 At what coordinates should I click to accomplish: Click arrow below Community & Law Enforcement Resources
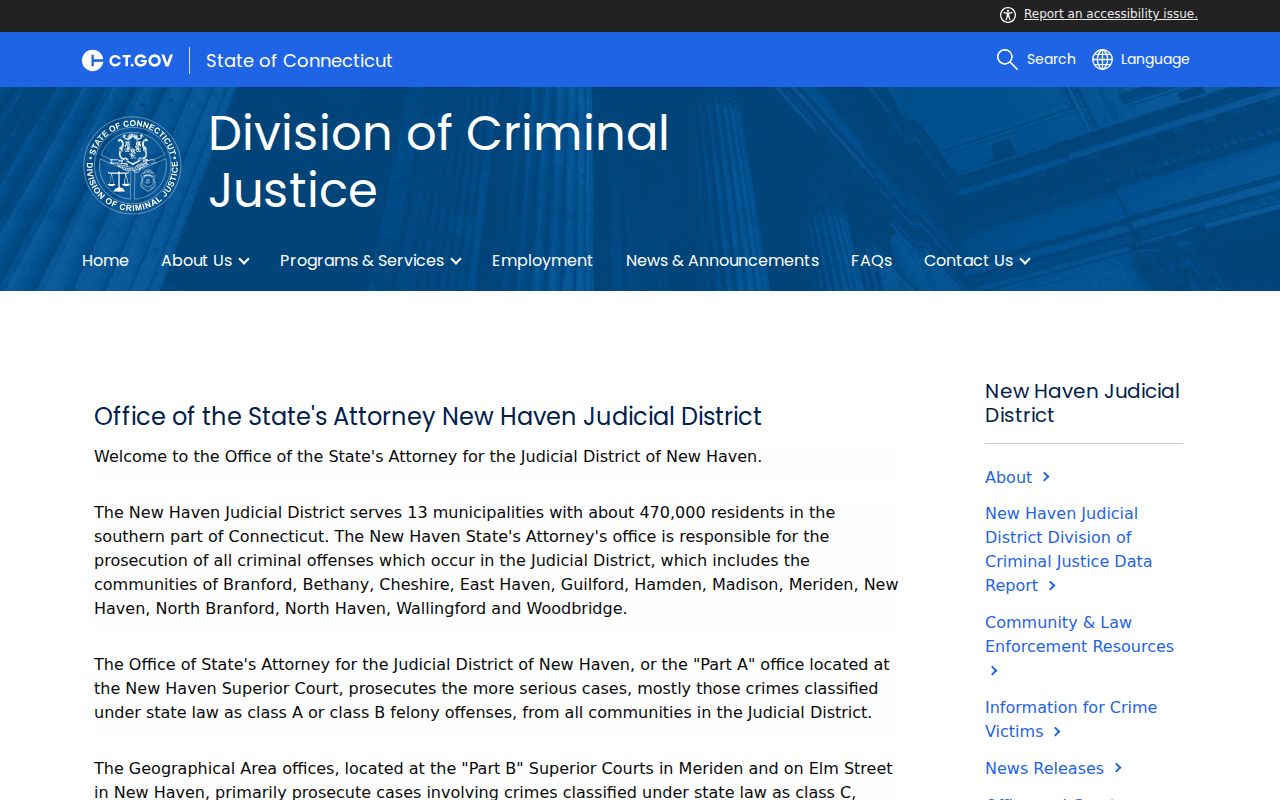(994, 671)
